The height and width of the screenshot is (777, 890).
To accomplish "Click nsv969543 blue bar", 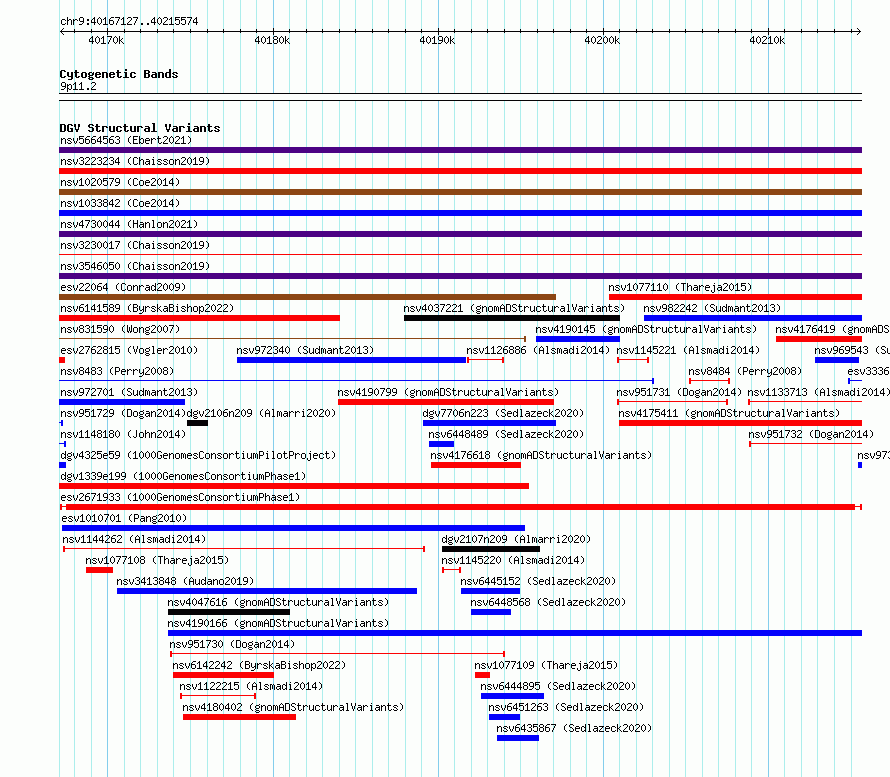I will pos(837,360).
